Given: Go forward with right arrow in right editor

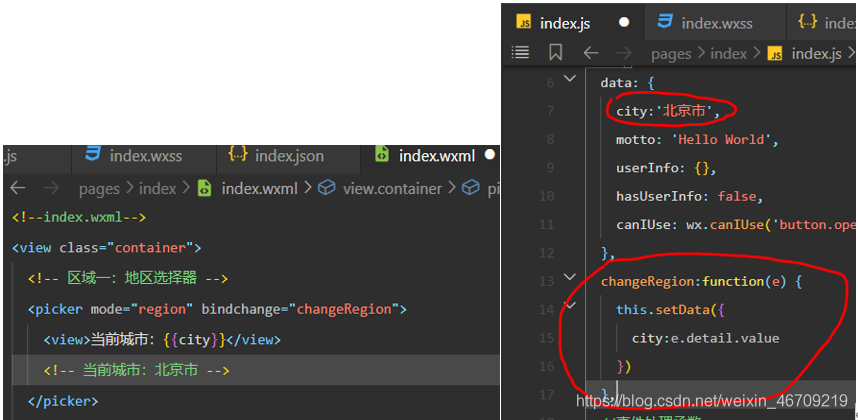Looking at the screenshot, I should 624,53.
